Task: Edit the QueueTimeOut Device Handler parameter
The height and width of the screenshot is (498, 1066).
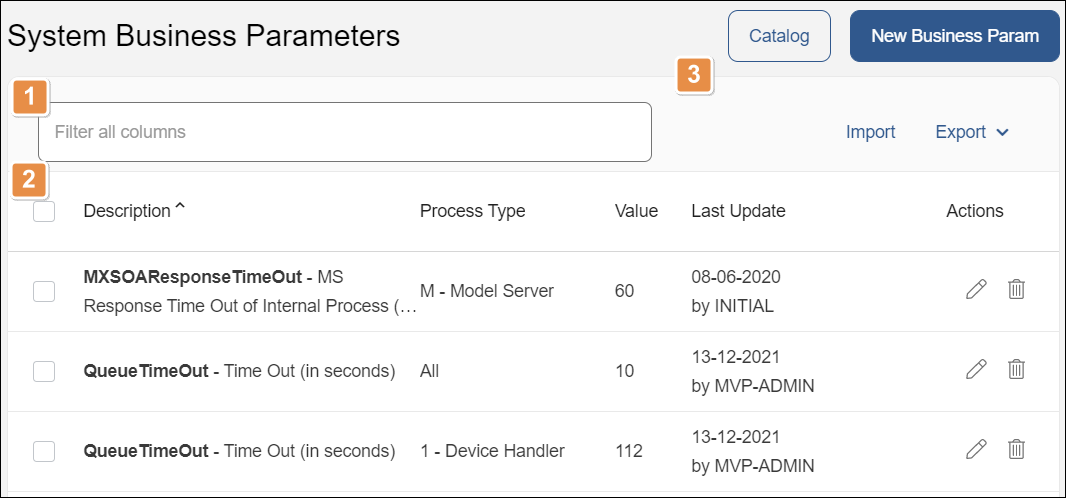Action: (x=976, y=450)
